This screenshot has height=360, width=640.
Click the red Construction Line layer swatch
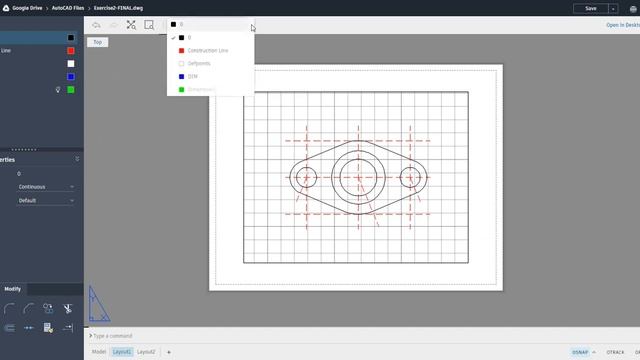point(71,51)
